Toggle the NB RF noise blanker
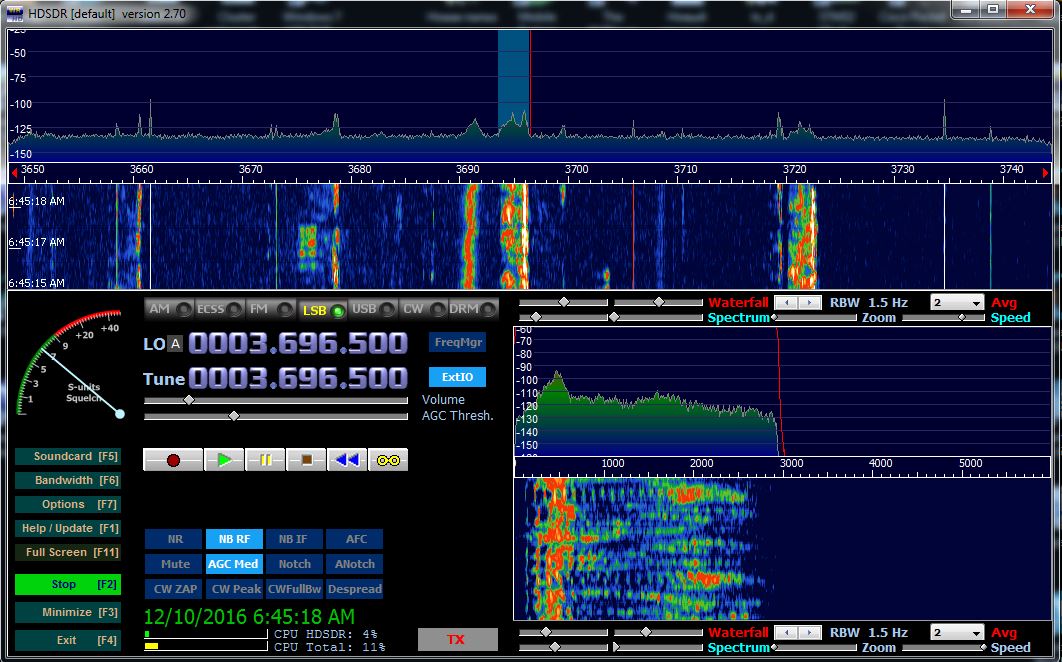Screen dimensions: 1062x662 click(x=233, y=540)
